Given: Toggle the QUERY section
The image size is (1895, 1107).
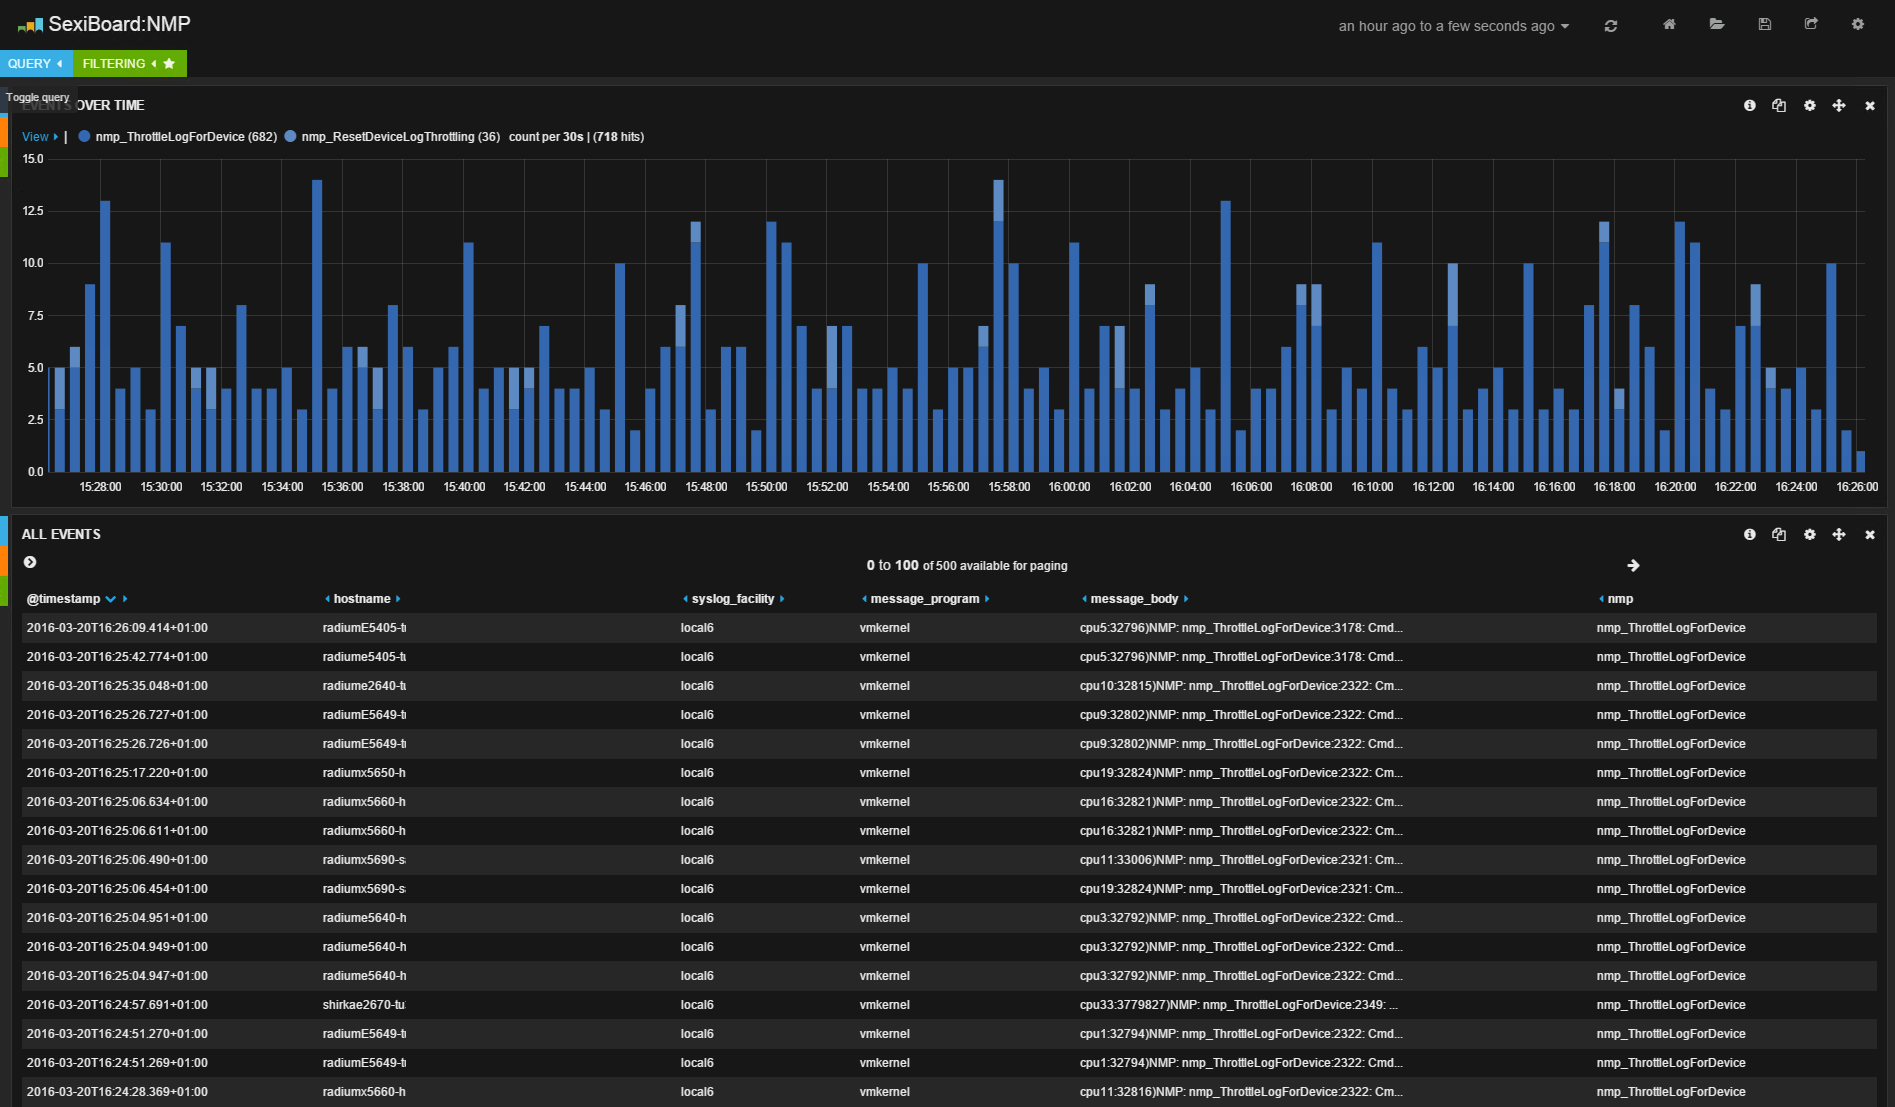Looking at the screenshot, I should 35,64.
